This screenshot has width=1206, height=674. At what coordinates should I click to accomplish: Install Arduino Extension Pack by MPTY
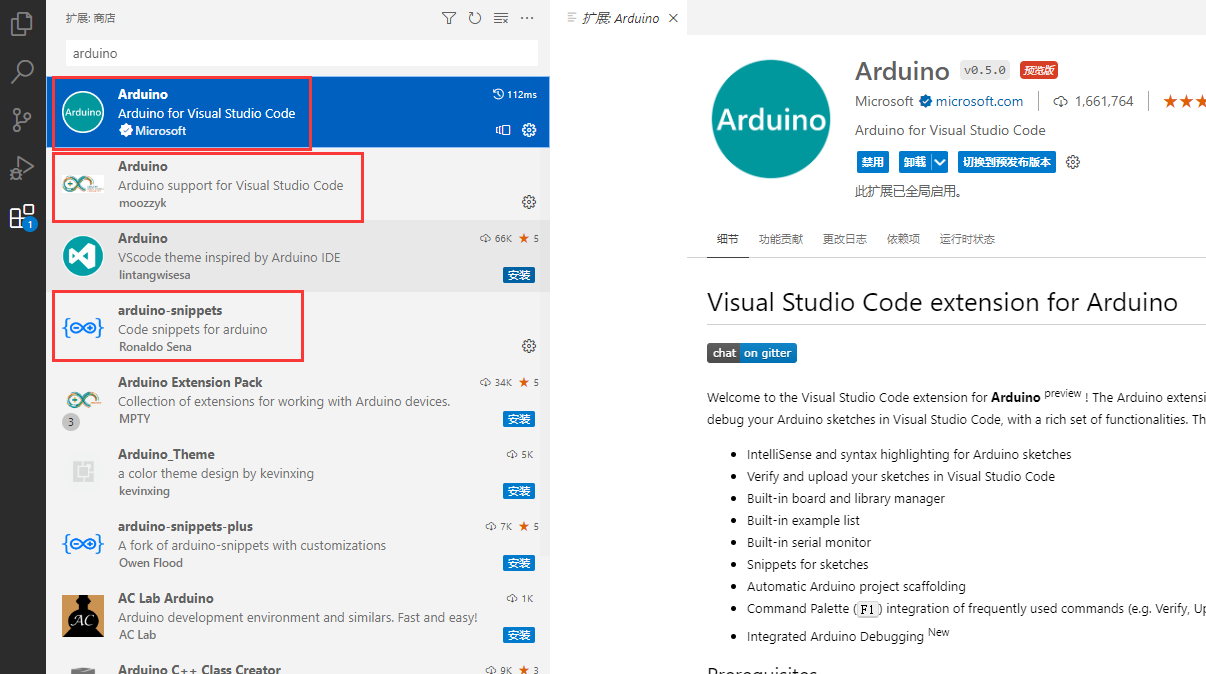point(519,419)
